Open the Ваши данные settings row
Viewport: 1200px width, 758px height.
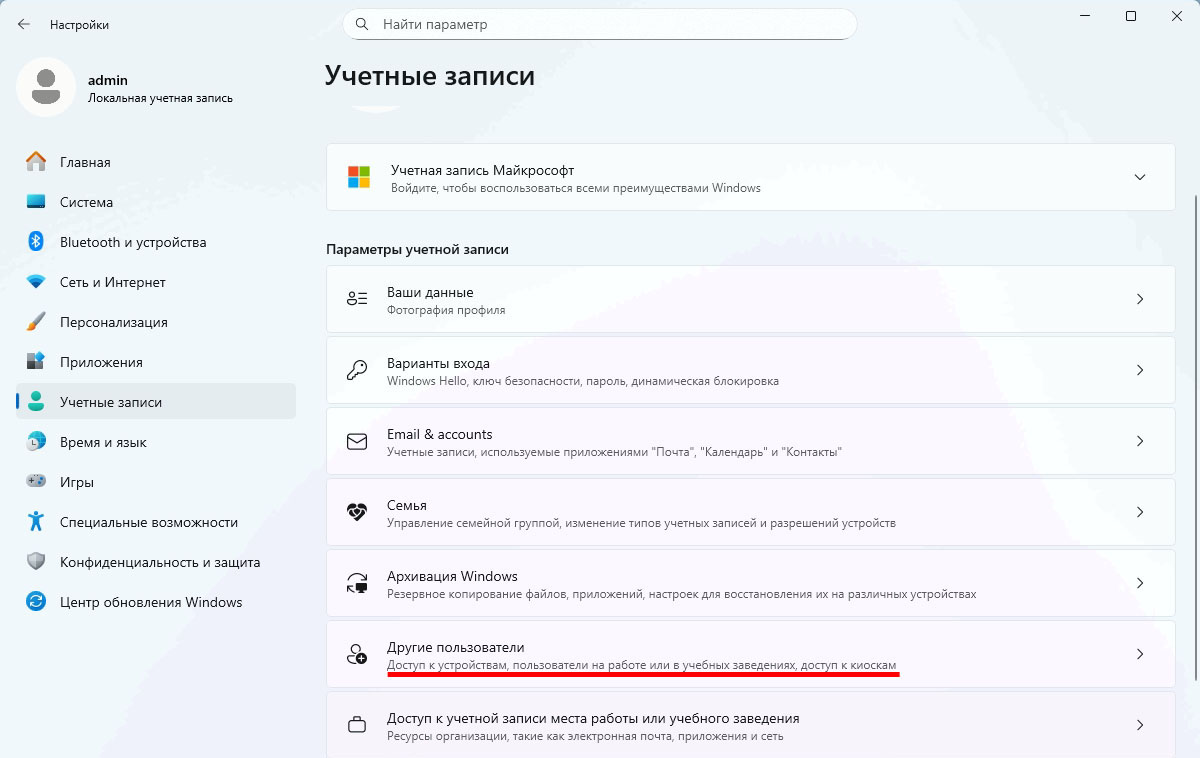[750, 299]
